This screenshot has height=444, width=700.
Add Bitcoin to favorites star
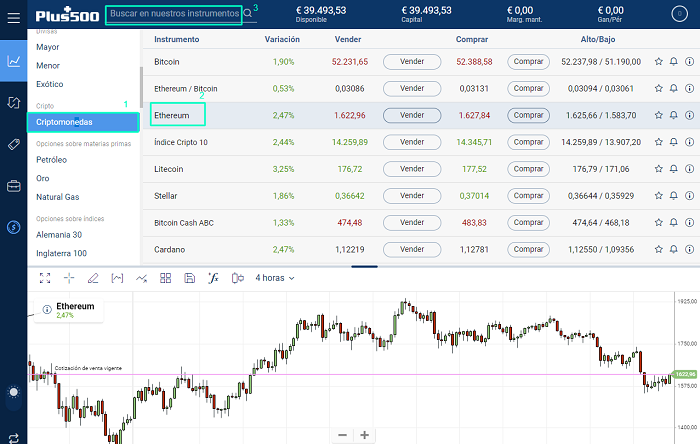658,62
